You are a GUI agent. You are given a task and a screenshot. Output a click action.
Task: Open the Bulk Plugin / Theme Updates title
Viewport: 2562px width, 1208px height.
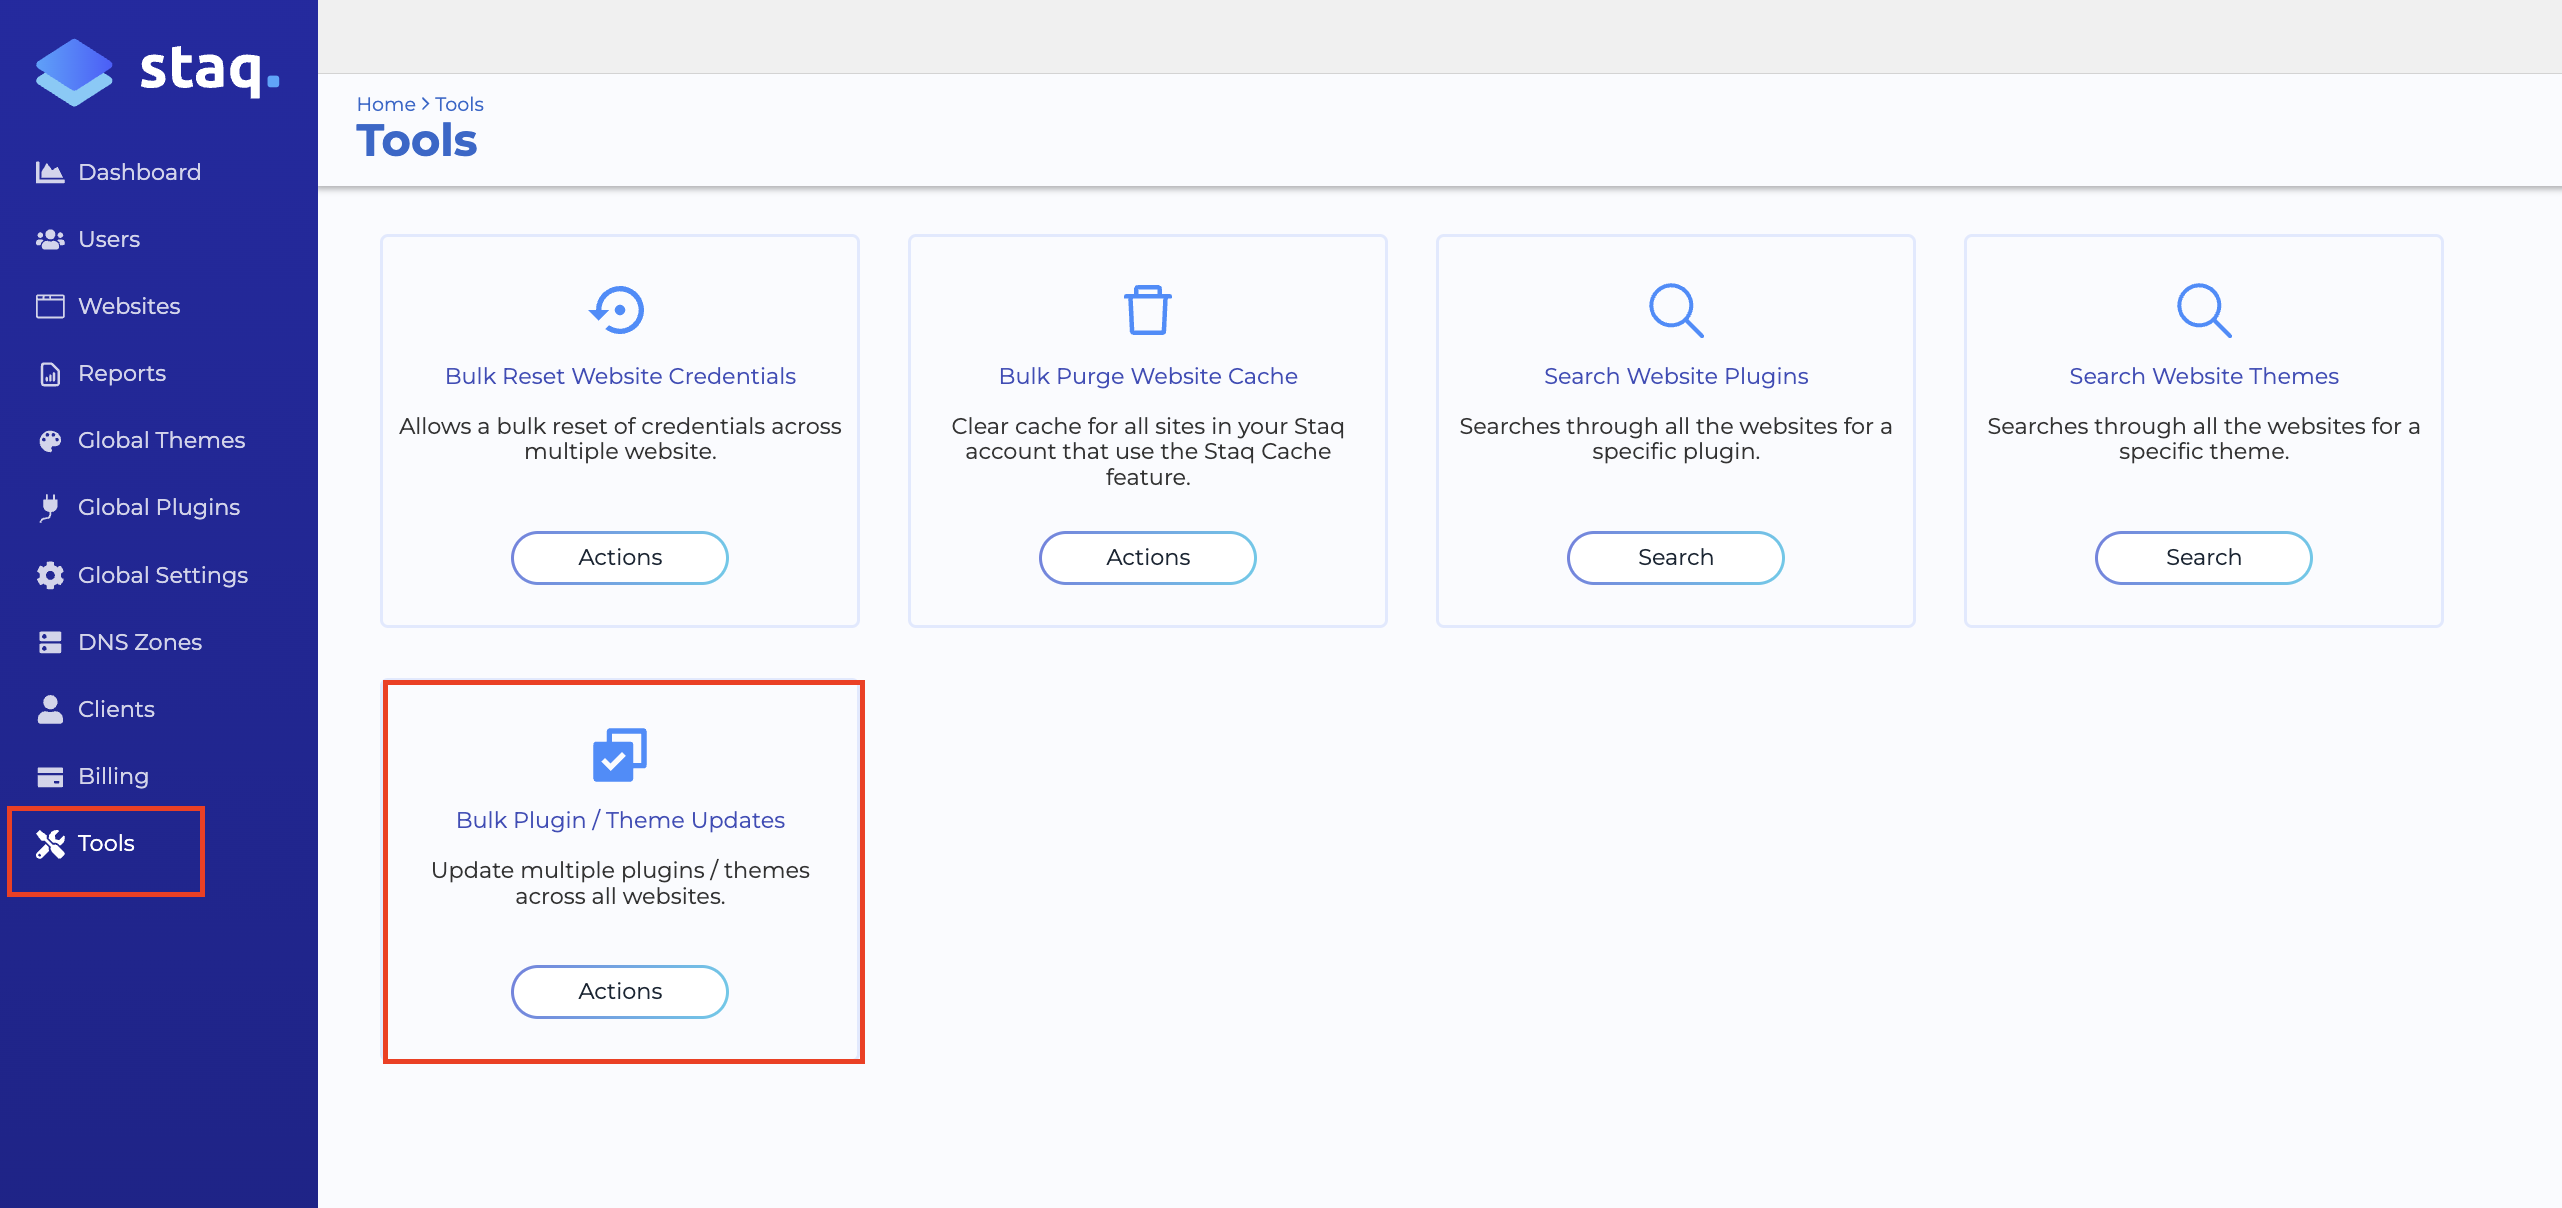click(x=620, y=820)
